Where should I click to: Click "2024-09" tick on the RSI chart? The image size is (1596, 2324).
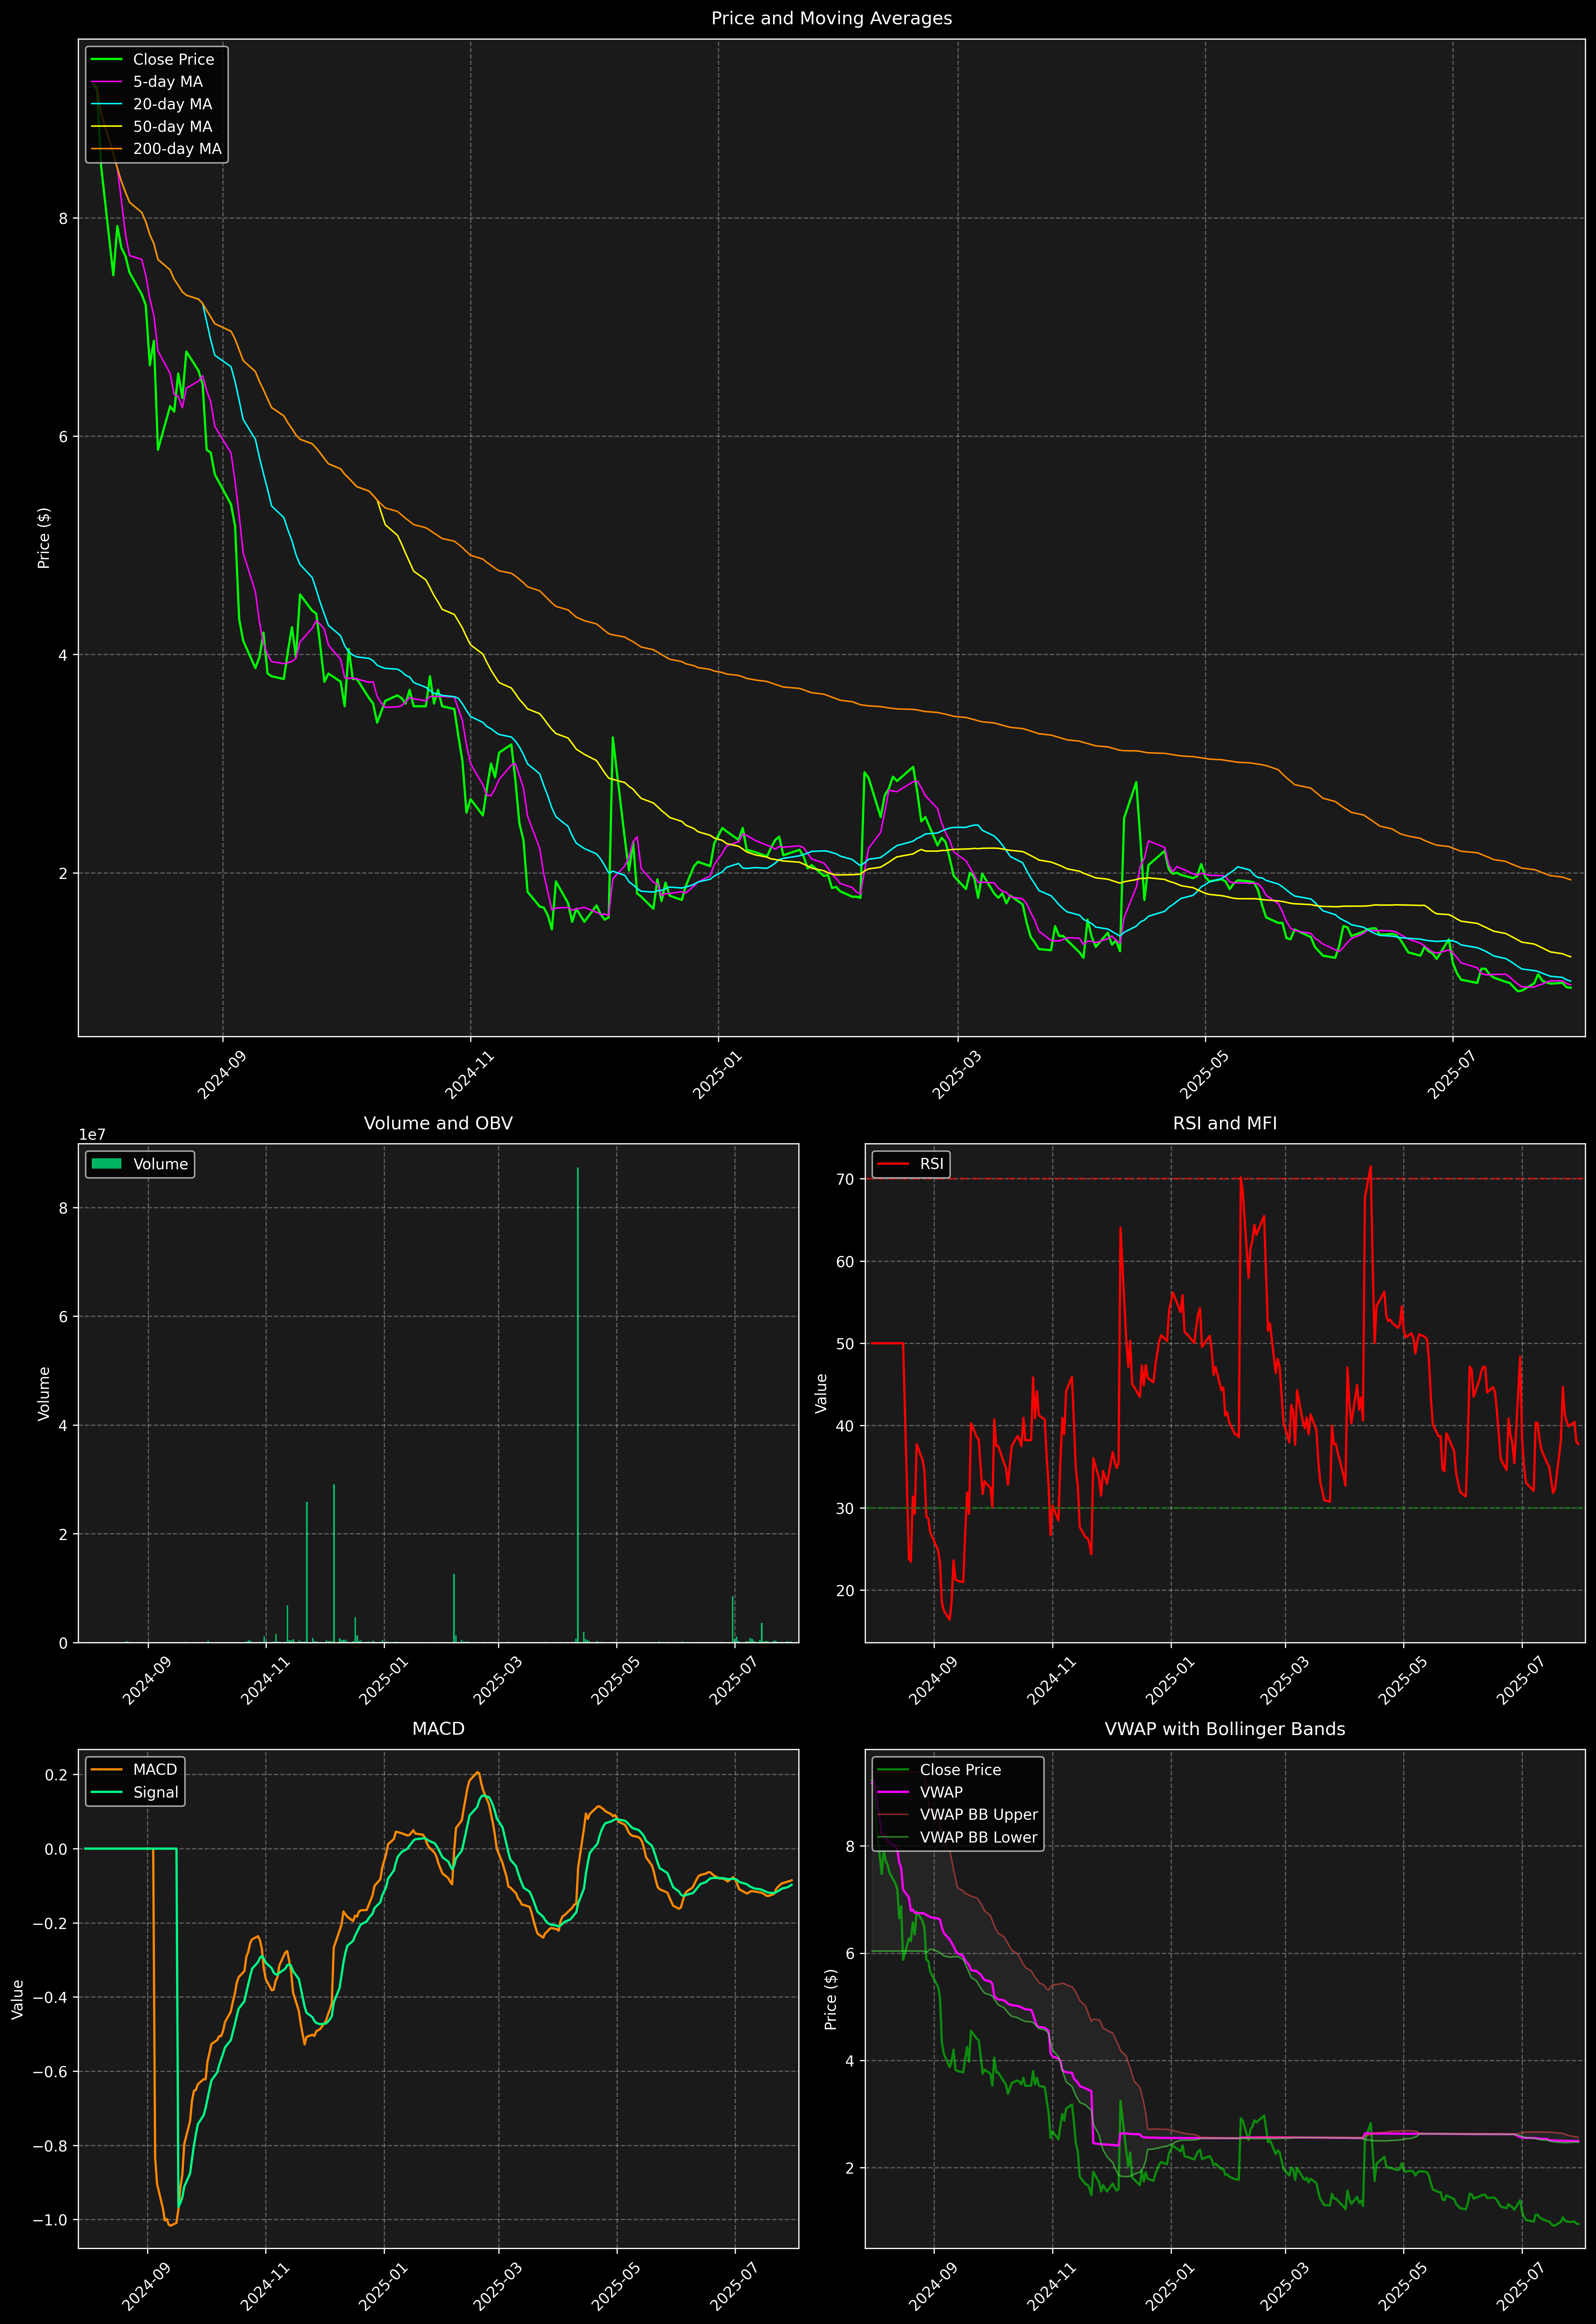933,1681
